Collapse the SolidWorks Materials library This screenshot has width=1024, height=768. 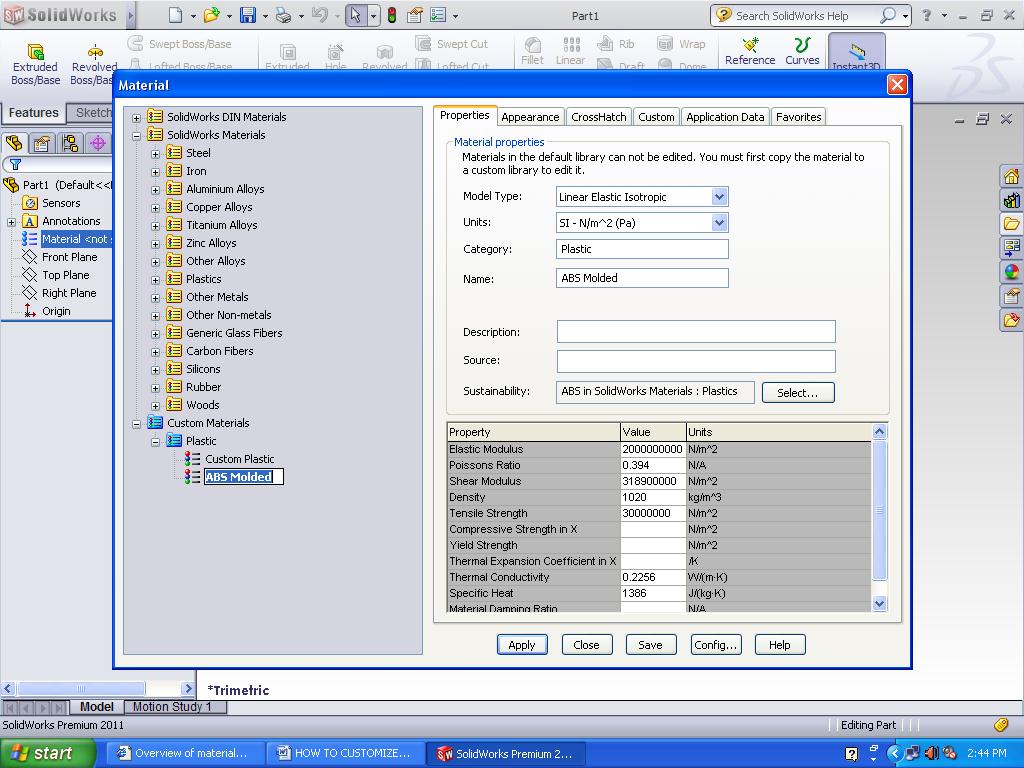136,136
